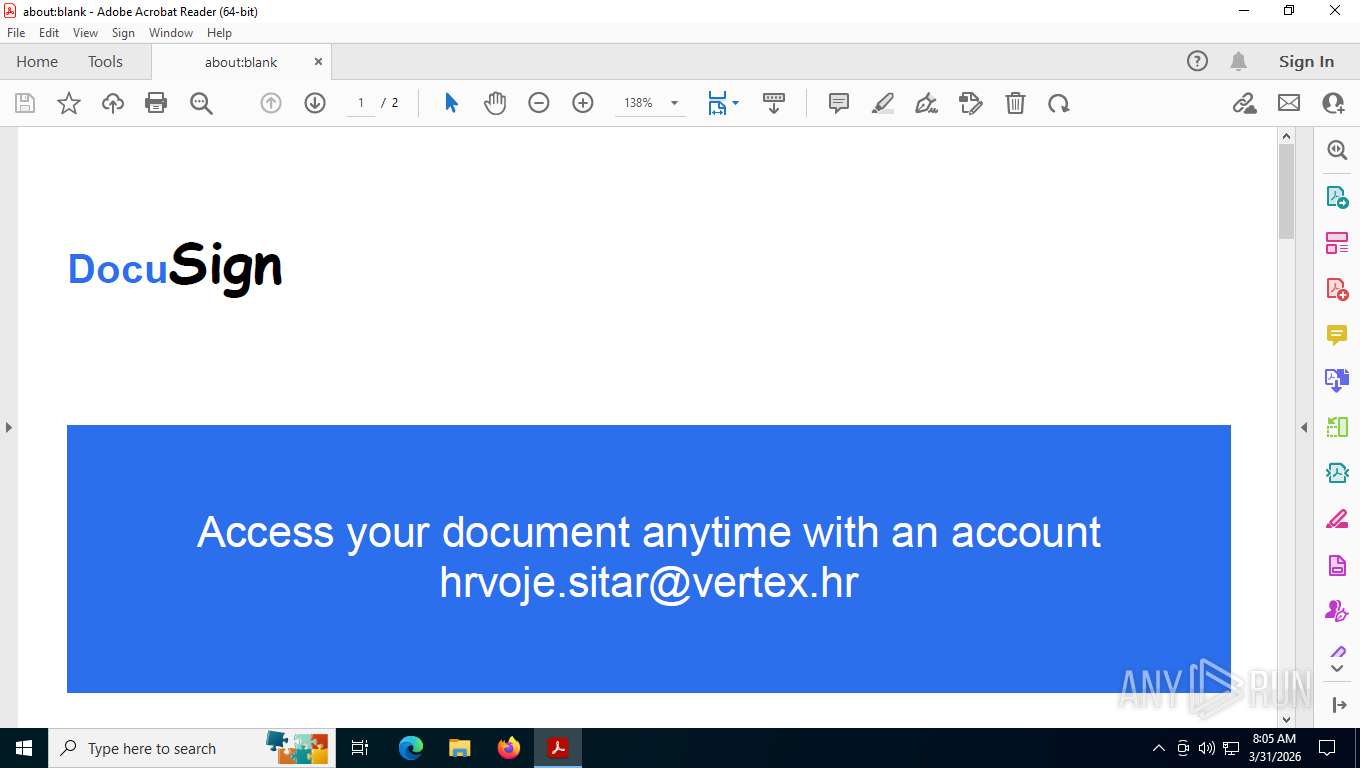The height and width of the screenshot is (768, 1360).
Task: Switch to the Tools tab
Action: point(105,61)
